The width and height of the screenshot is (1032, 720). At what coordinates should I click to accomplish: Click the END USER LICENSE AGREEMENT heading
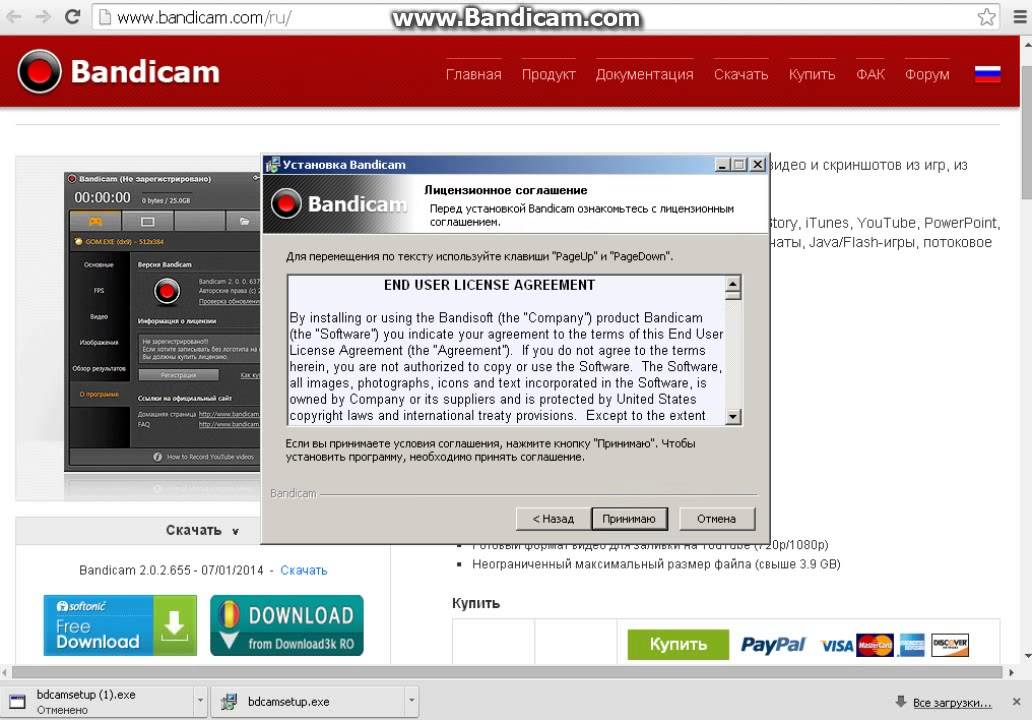click(x=489, y=285)
